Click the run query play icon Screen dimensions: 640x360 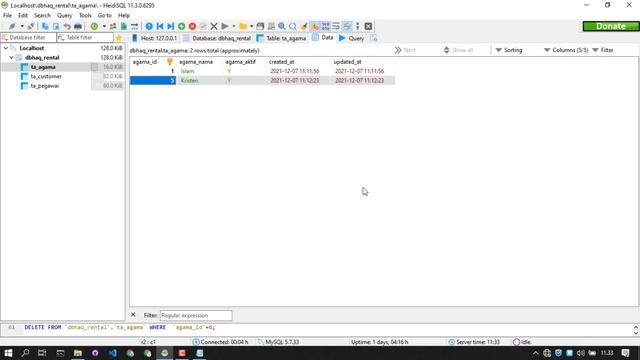pyautogui.click(x=224, y=26)
